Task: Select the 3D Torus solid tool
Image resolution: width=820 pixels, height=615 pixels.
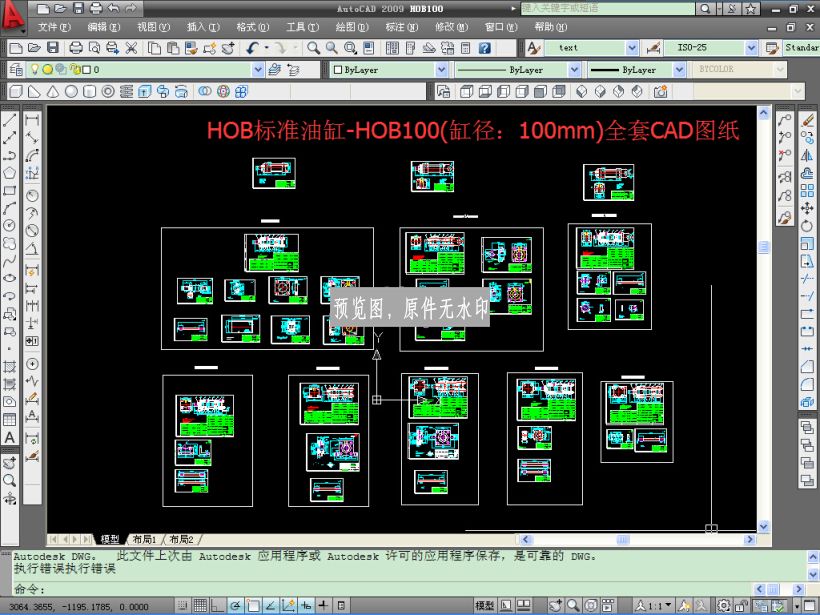Action: pos(108,92)
